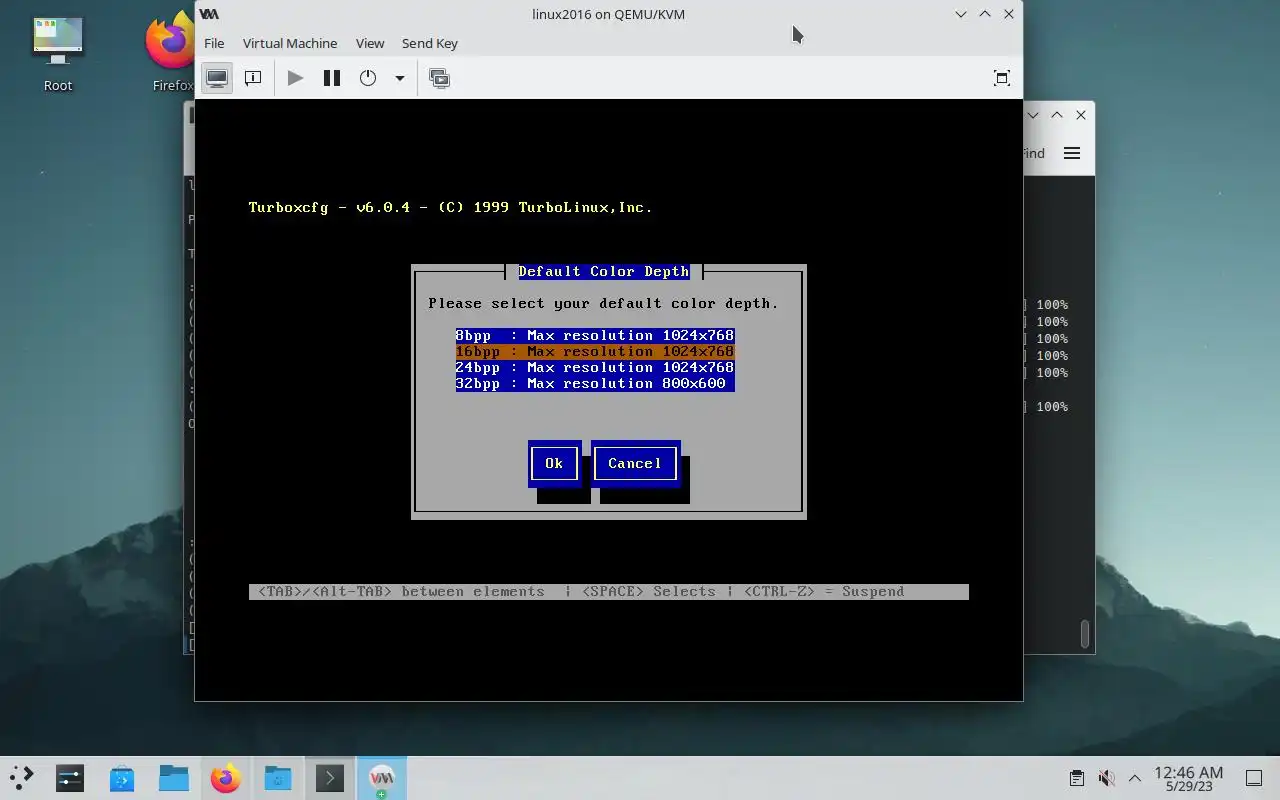Switch VM viewer to fullscreen
Viewport: 1280px width, 800px height.
coord(1001,78)
